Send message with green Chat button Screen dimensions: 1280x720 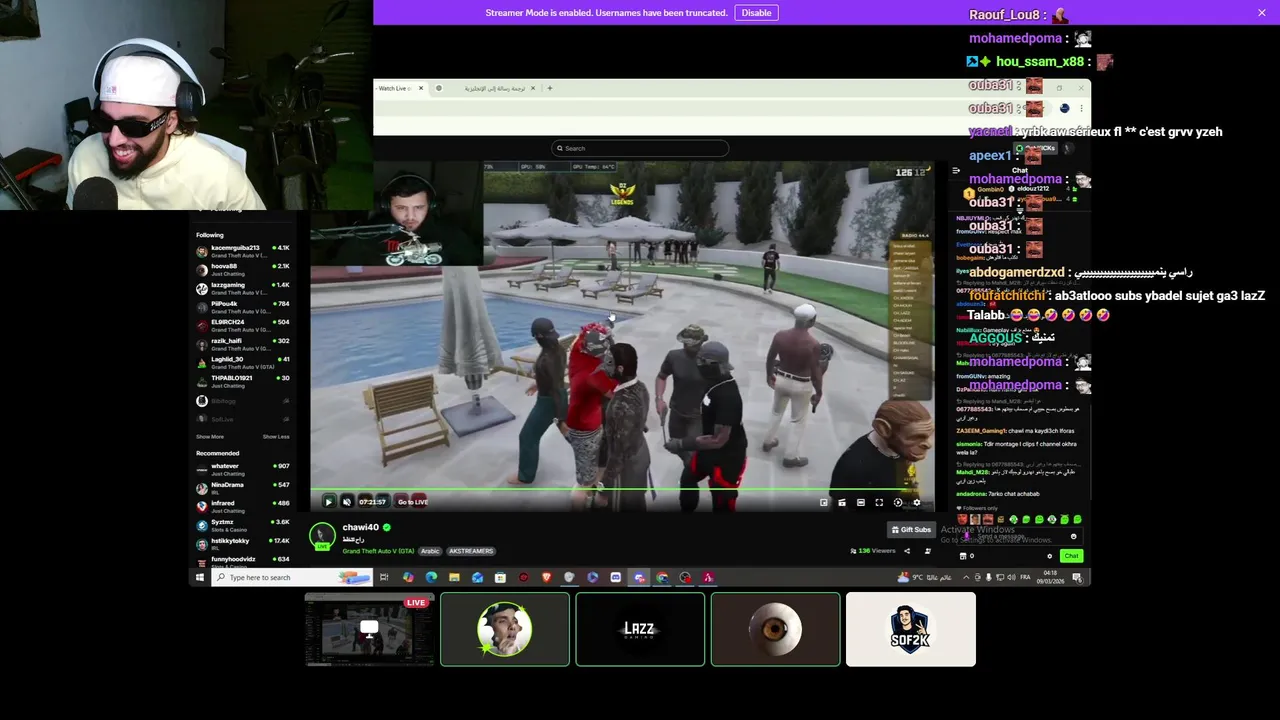pos(1071,556)
